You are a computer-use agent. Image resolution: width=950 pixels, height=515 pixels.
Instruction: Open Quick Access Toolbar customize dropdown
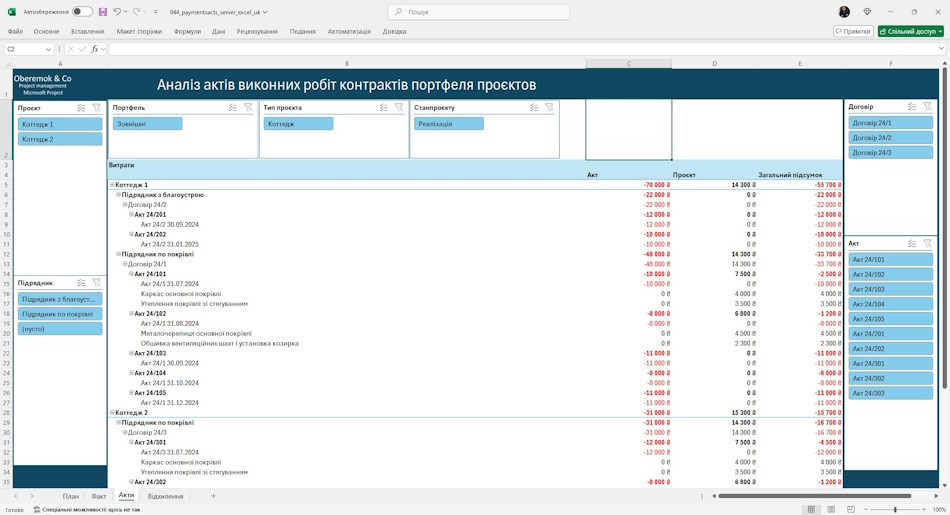[156, 12]
